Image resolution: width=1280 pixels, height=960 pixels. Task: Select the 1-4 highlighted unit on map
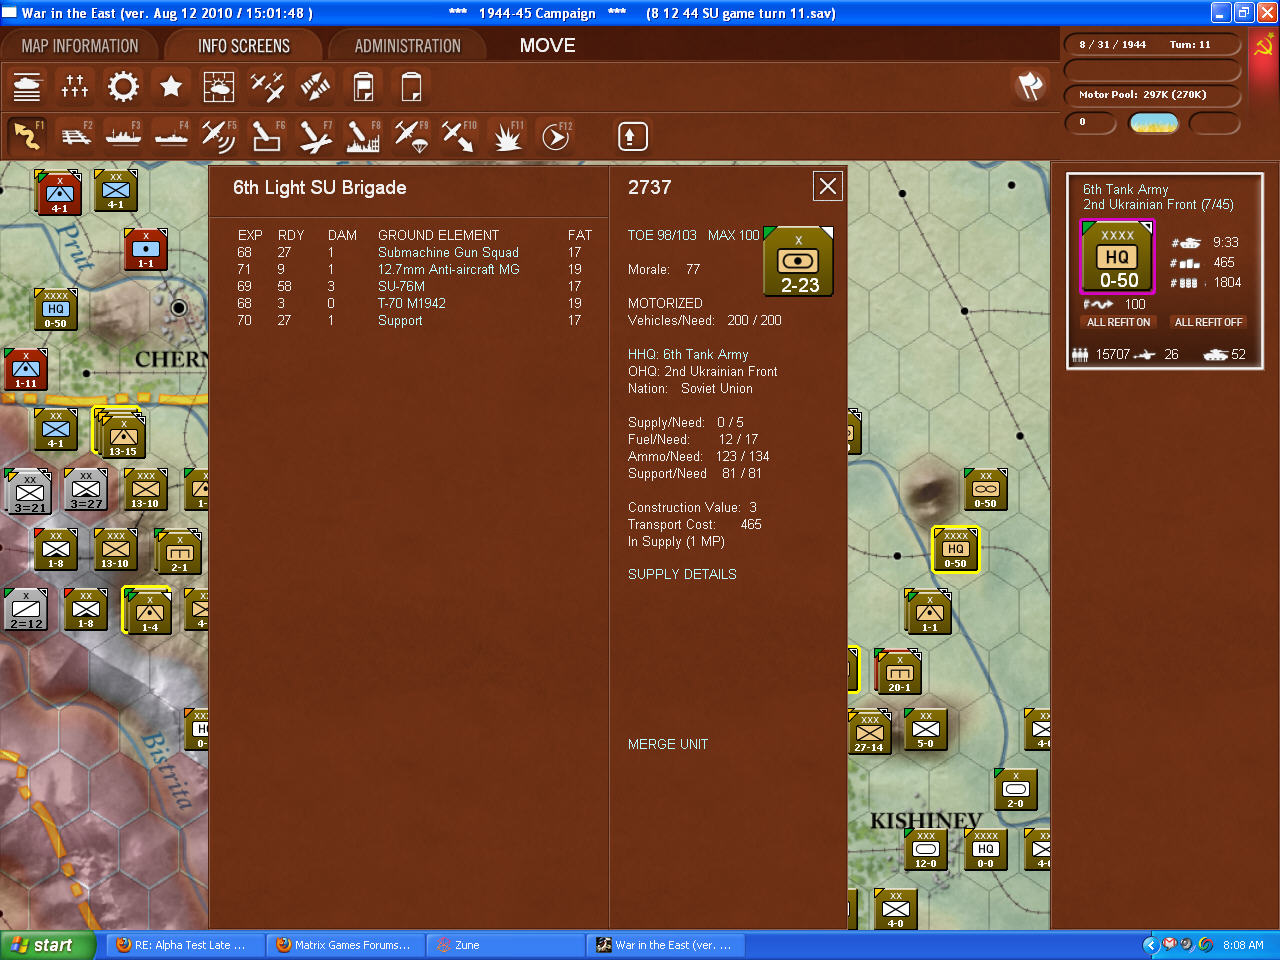pos(148,611)
